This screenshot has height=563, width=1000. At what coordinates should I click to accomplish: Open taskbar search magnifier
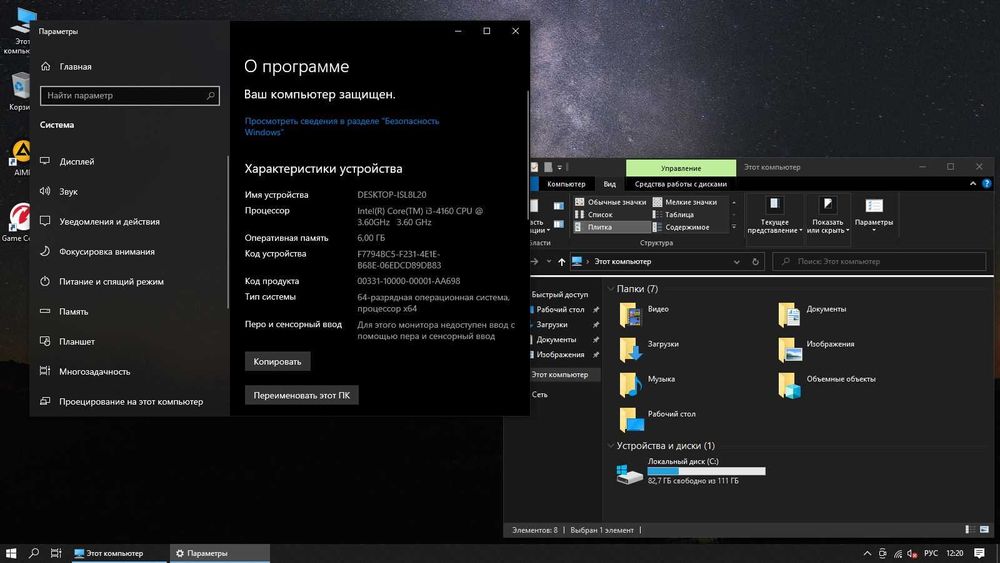pyautogui.click(x=34, y=553)
